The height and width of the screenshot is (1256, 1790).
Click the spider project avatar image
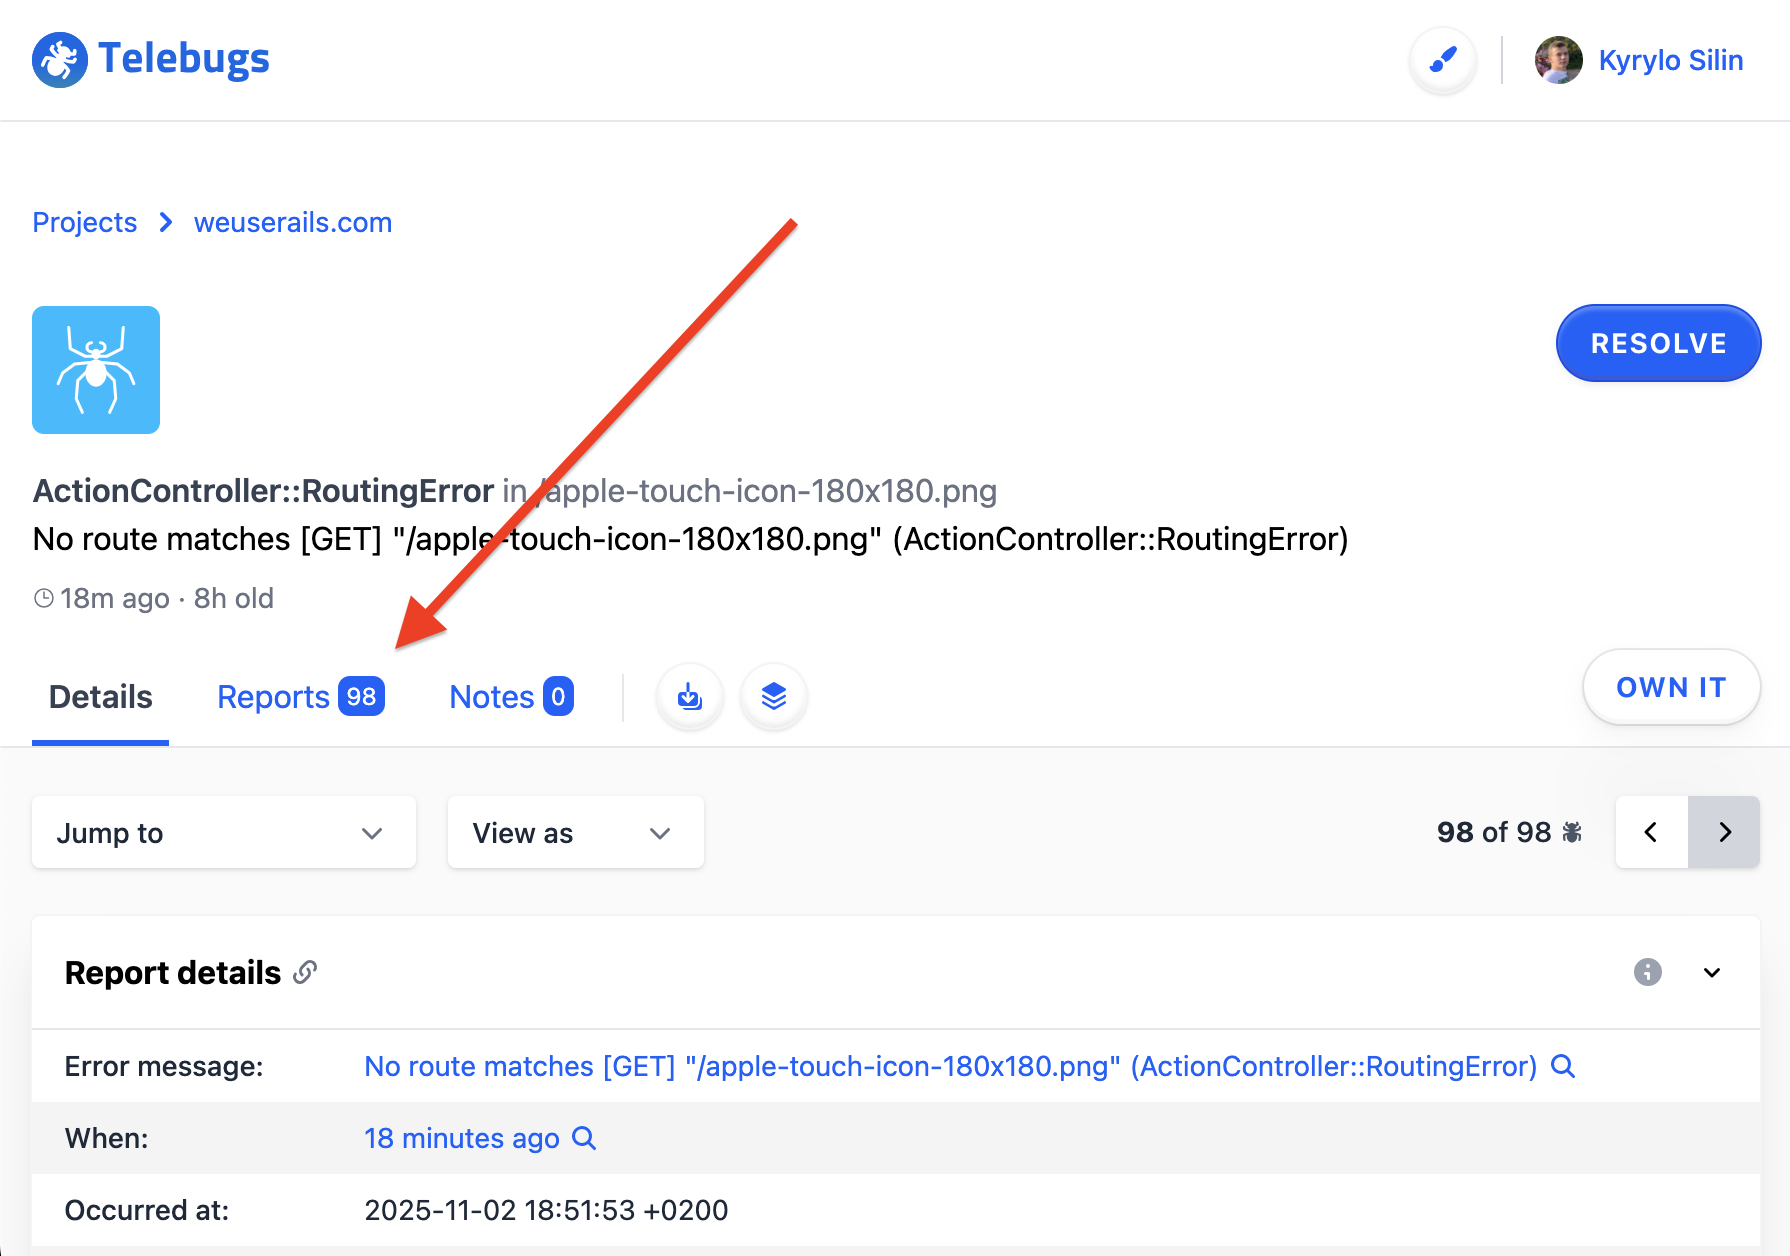click(96, 370)
